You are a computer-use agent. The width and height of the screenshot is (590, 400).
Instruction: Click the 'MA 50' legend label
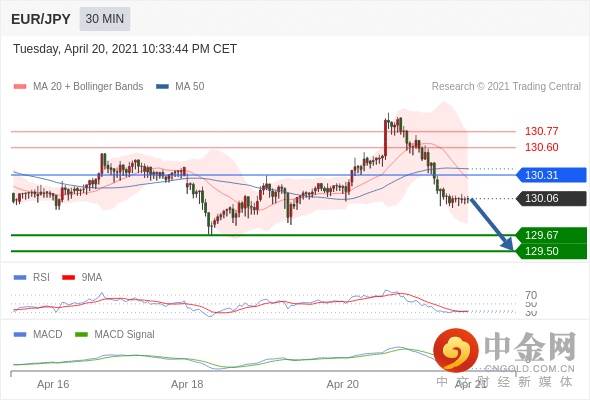190,87
